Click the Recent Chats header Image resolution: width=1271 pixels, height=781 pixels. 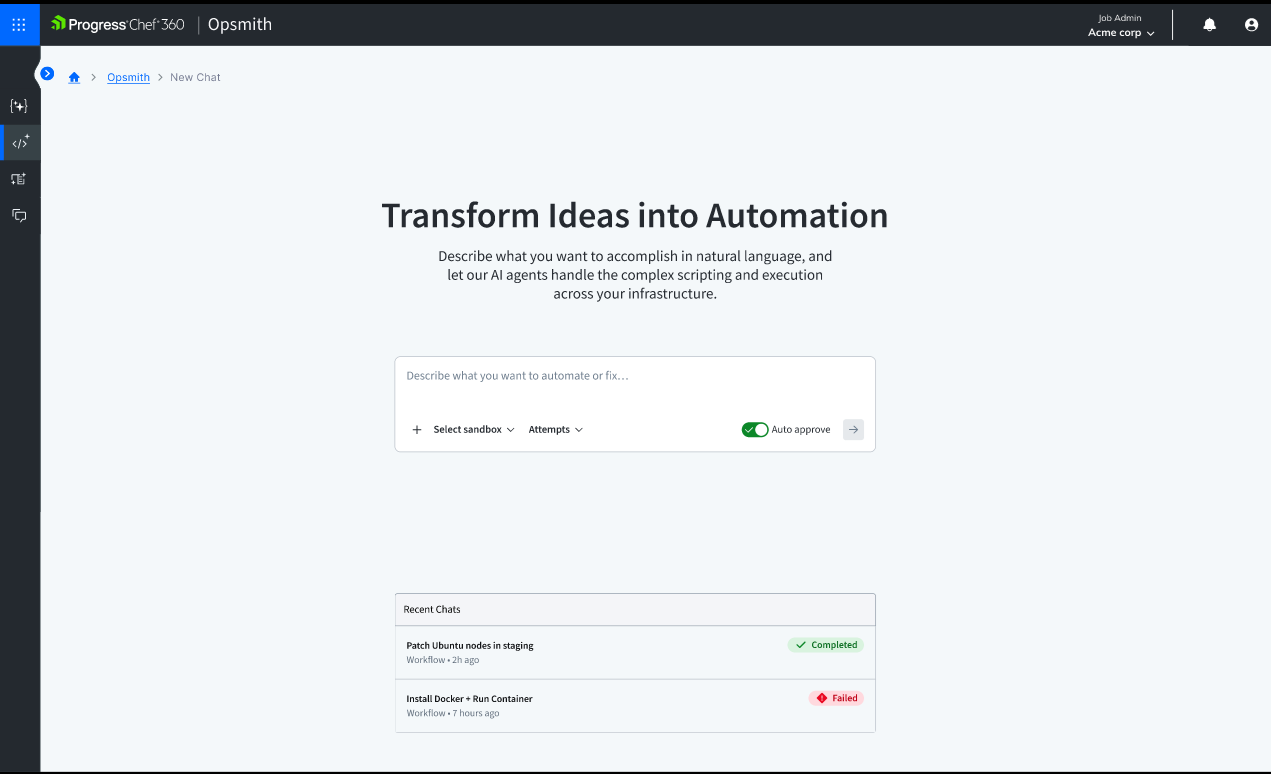pyautogui.click(x=635, y=609)
